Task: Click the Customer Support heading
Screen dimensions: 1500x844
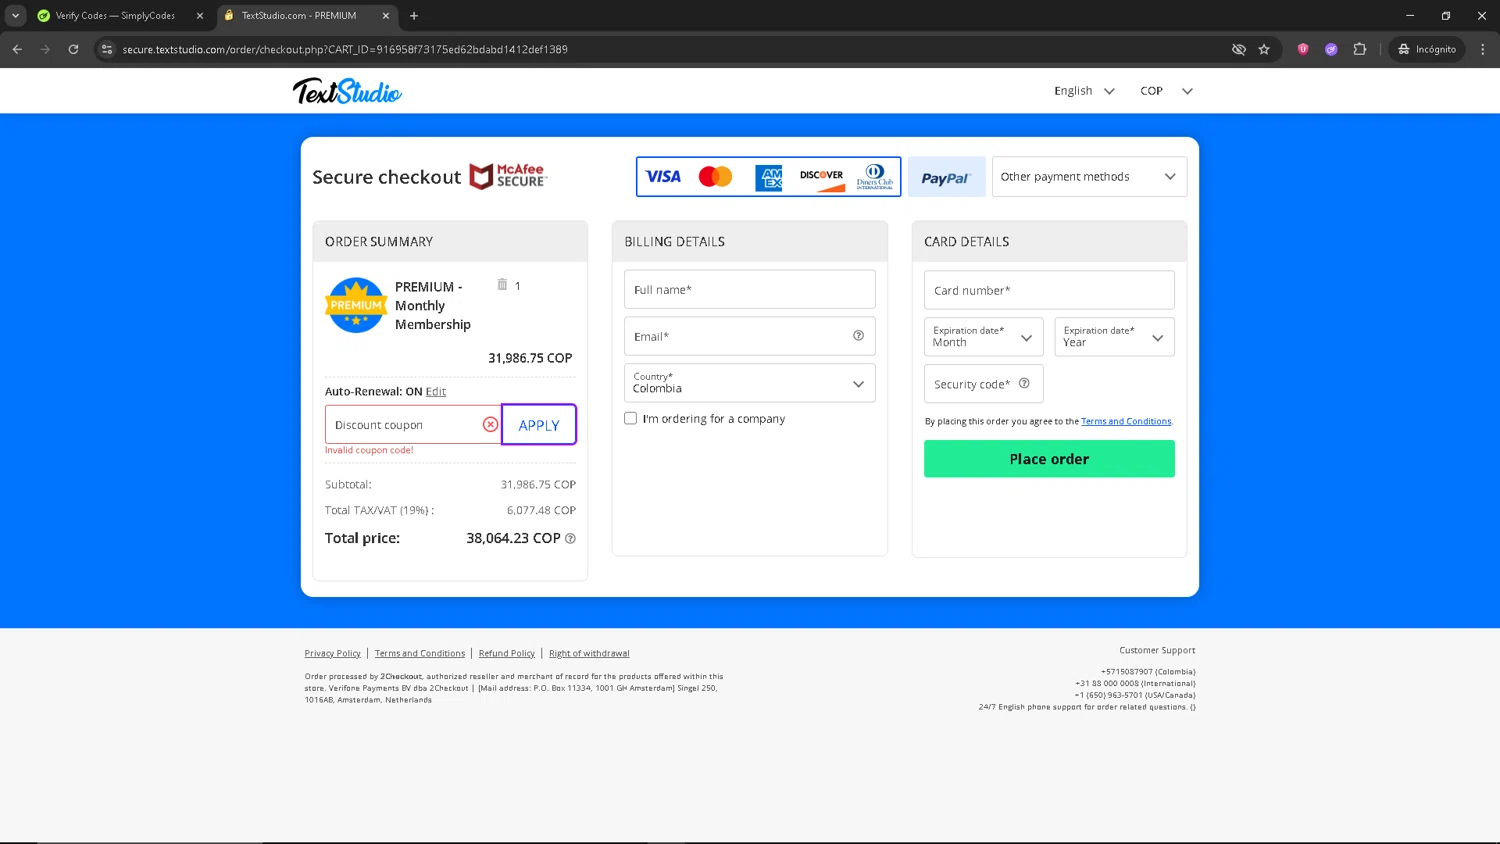Action: [x=1157, y=650]
